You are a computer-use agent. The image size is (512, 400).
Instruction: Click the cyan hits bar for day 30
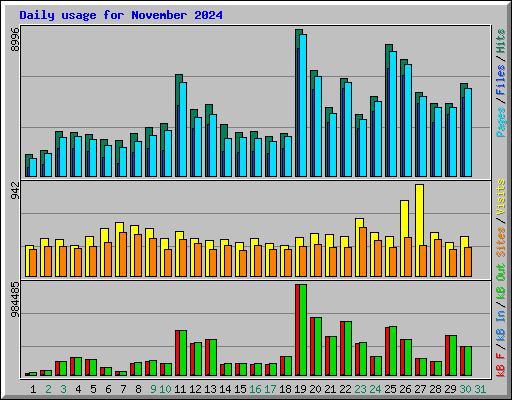tap(468, 132)
